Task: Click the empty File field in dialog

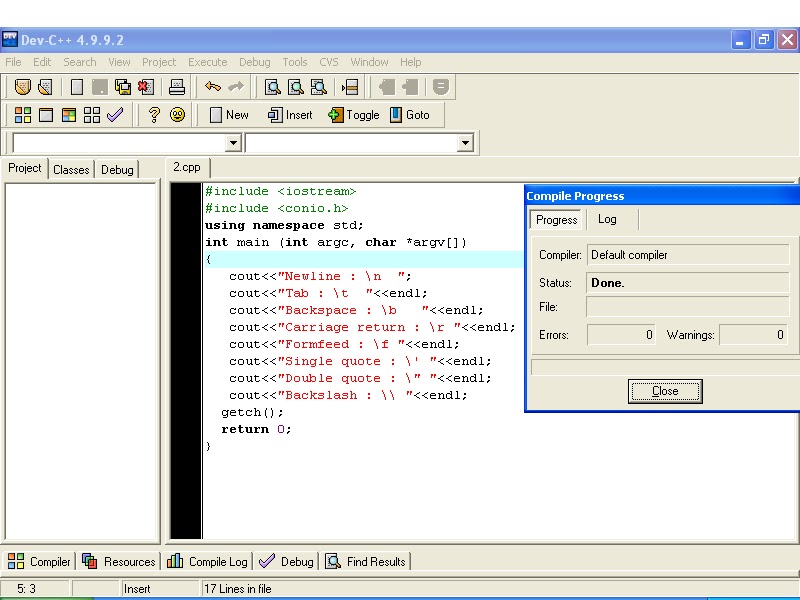Action: click(688, 307)
